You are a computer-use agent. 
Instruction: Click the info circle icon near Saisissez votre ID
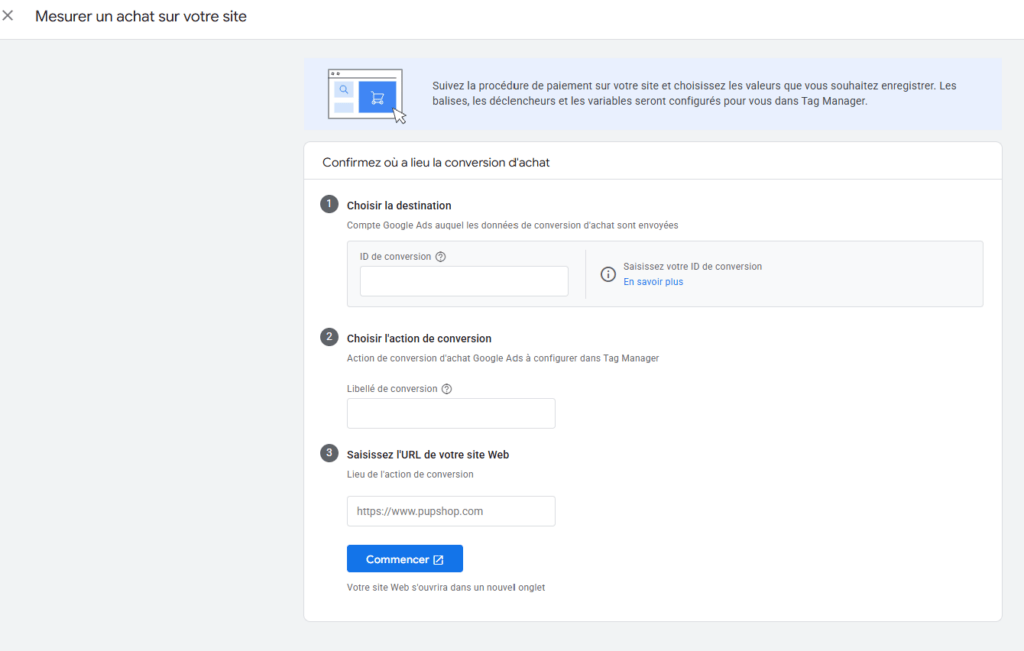click(608, 274)
